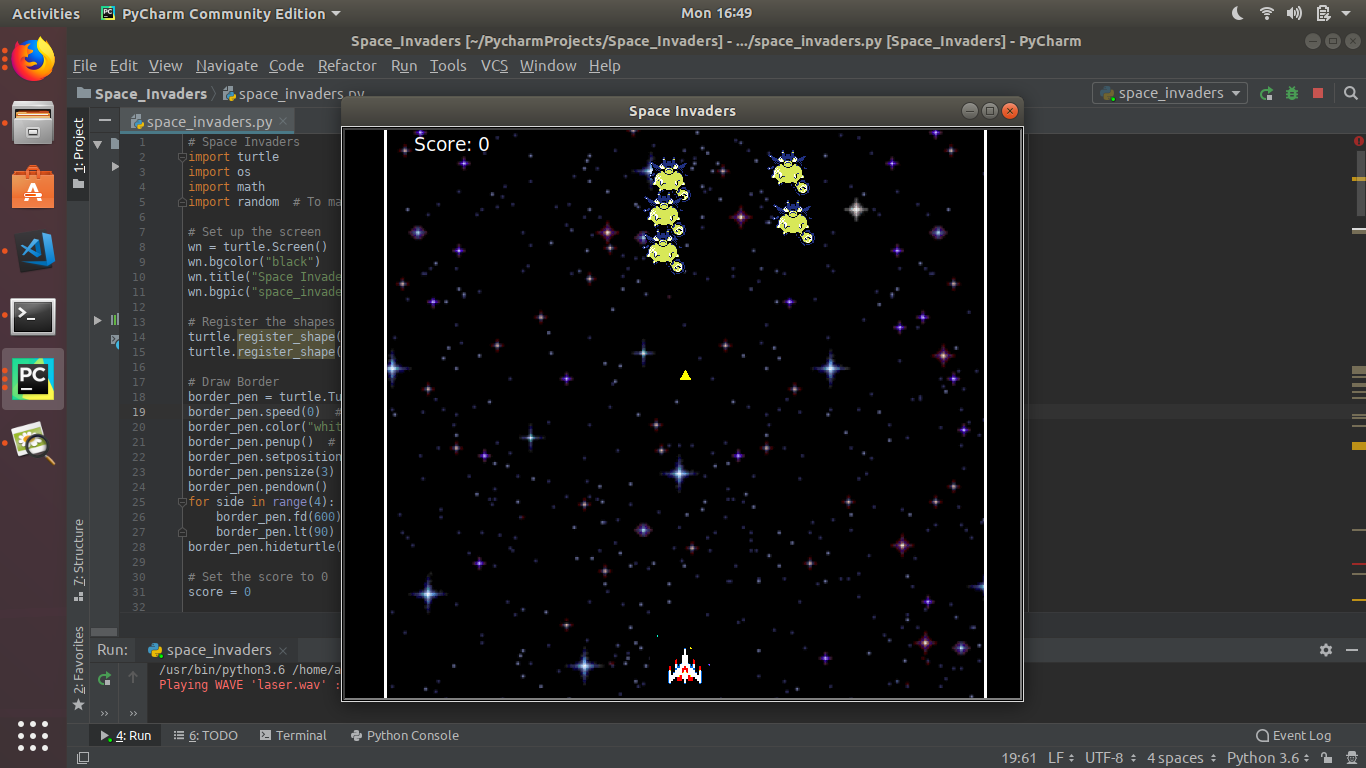This screenshot has height=768, width=1366.
Task: Open the Window menu
Action: pyautogui.click(x=548, y=66)
